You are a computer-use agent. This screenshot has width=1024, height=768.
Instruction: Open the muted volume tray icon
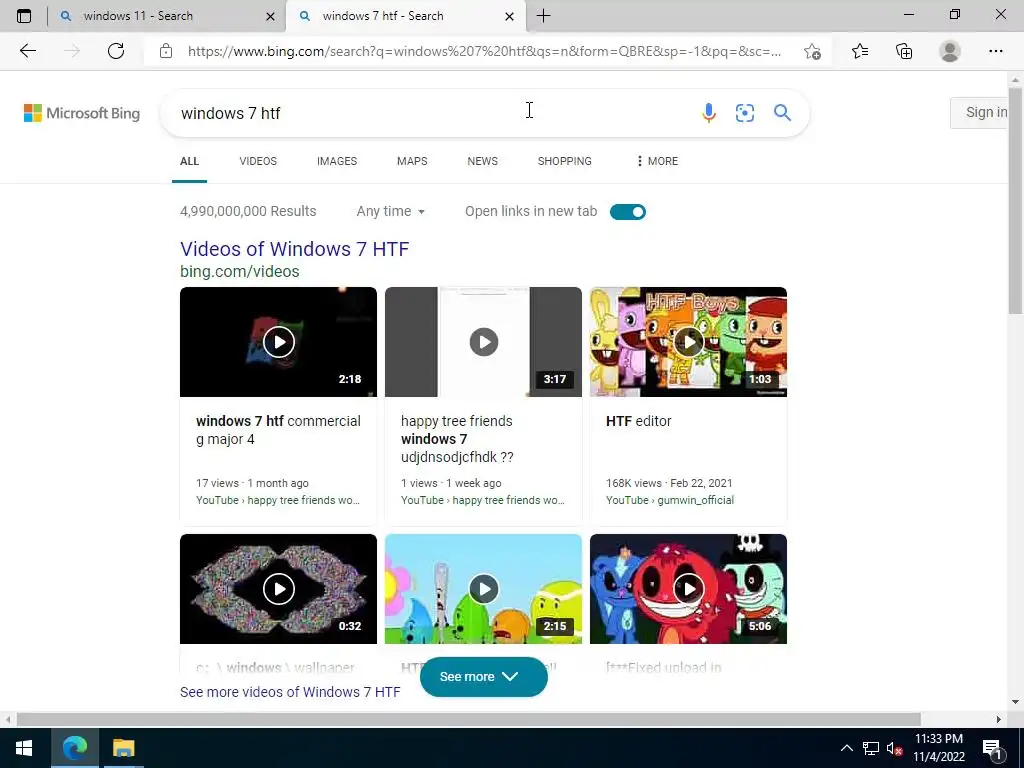pos(894,748)
